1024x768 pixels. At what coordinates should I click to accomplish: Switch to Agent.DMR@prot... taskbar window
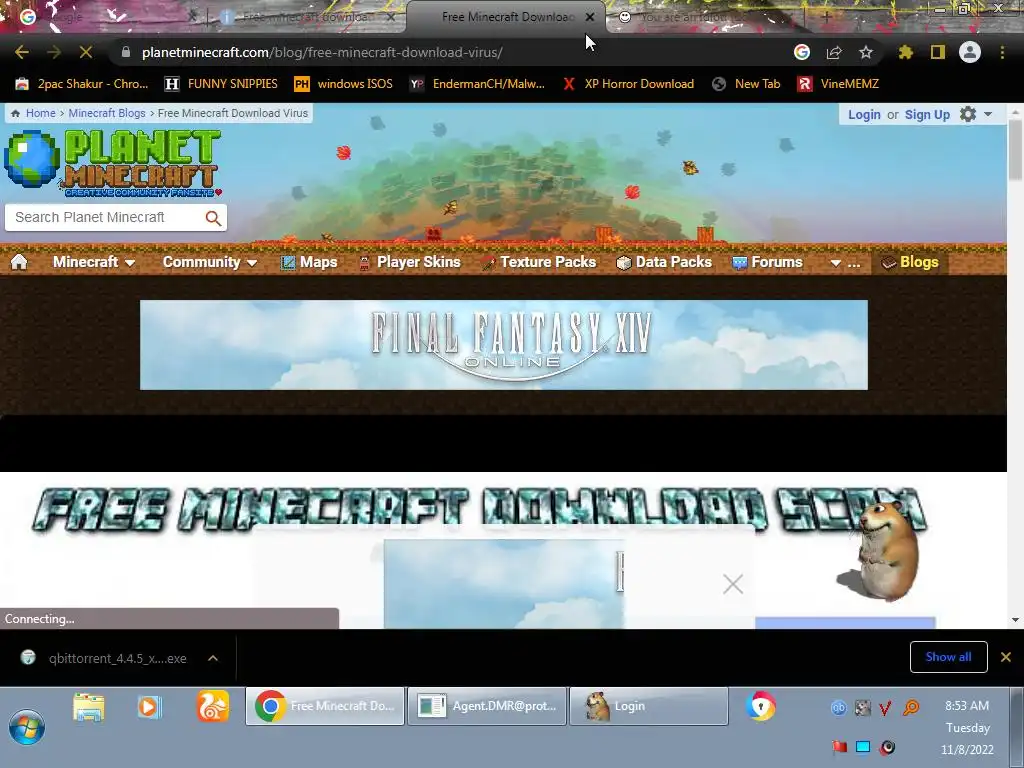[487, 706]
